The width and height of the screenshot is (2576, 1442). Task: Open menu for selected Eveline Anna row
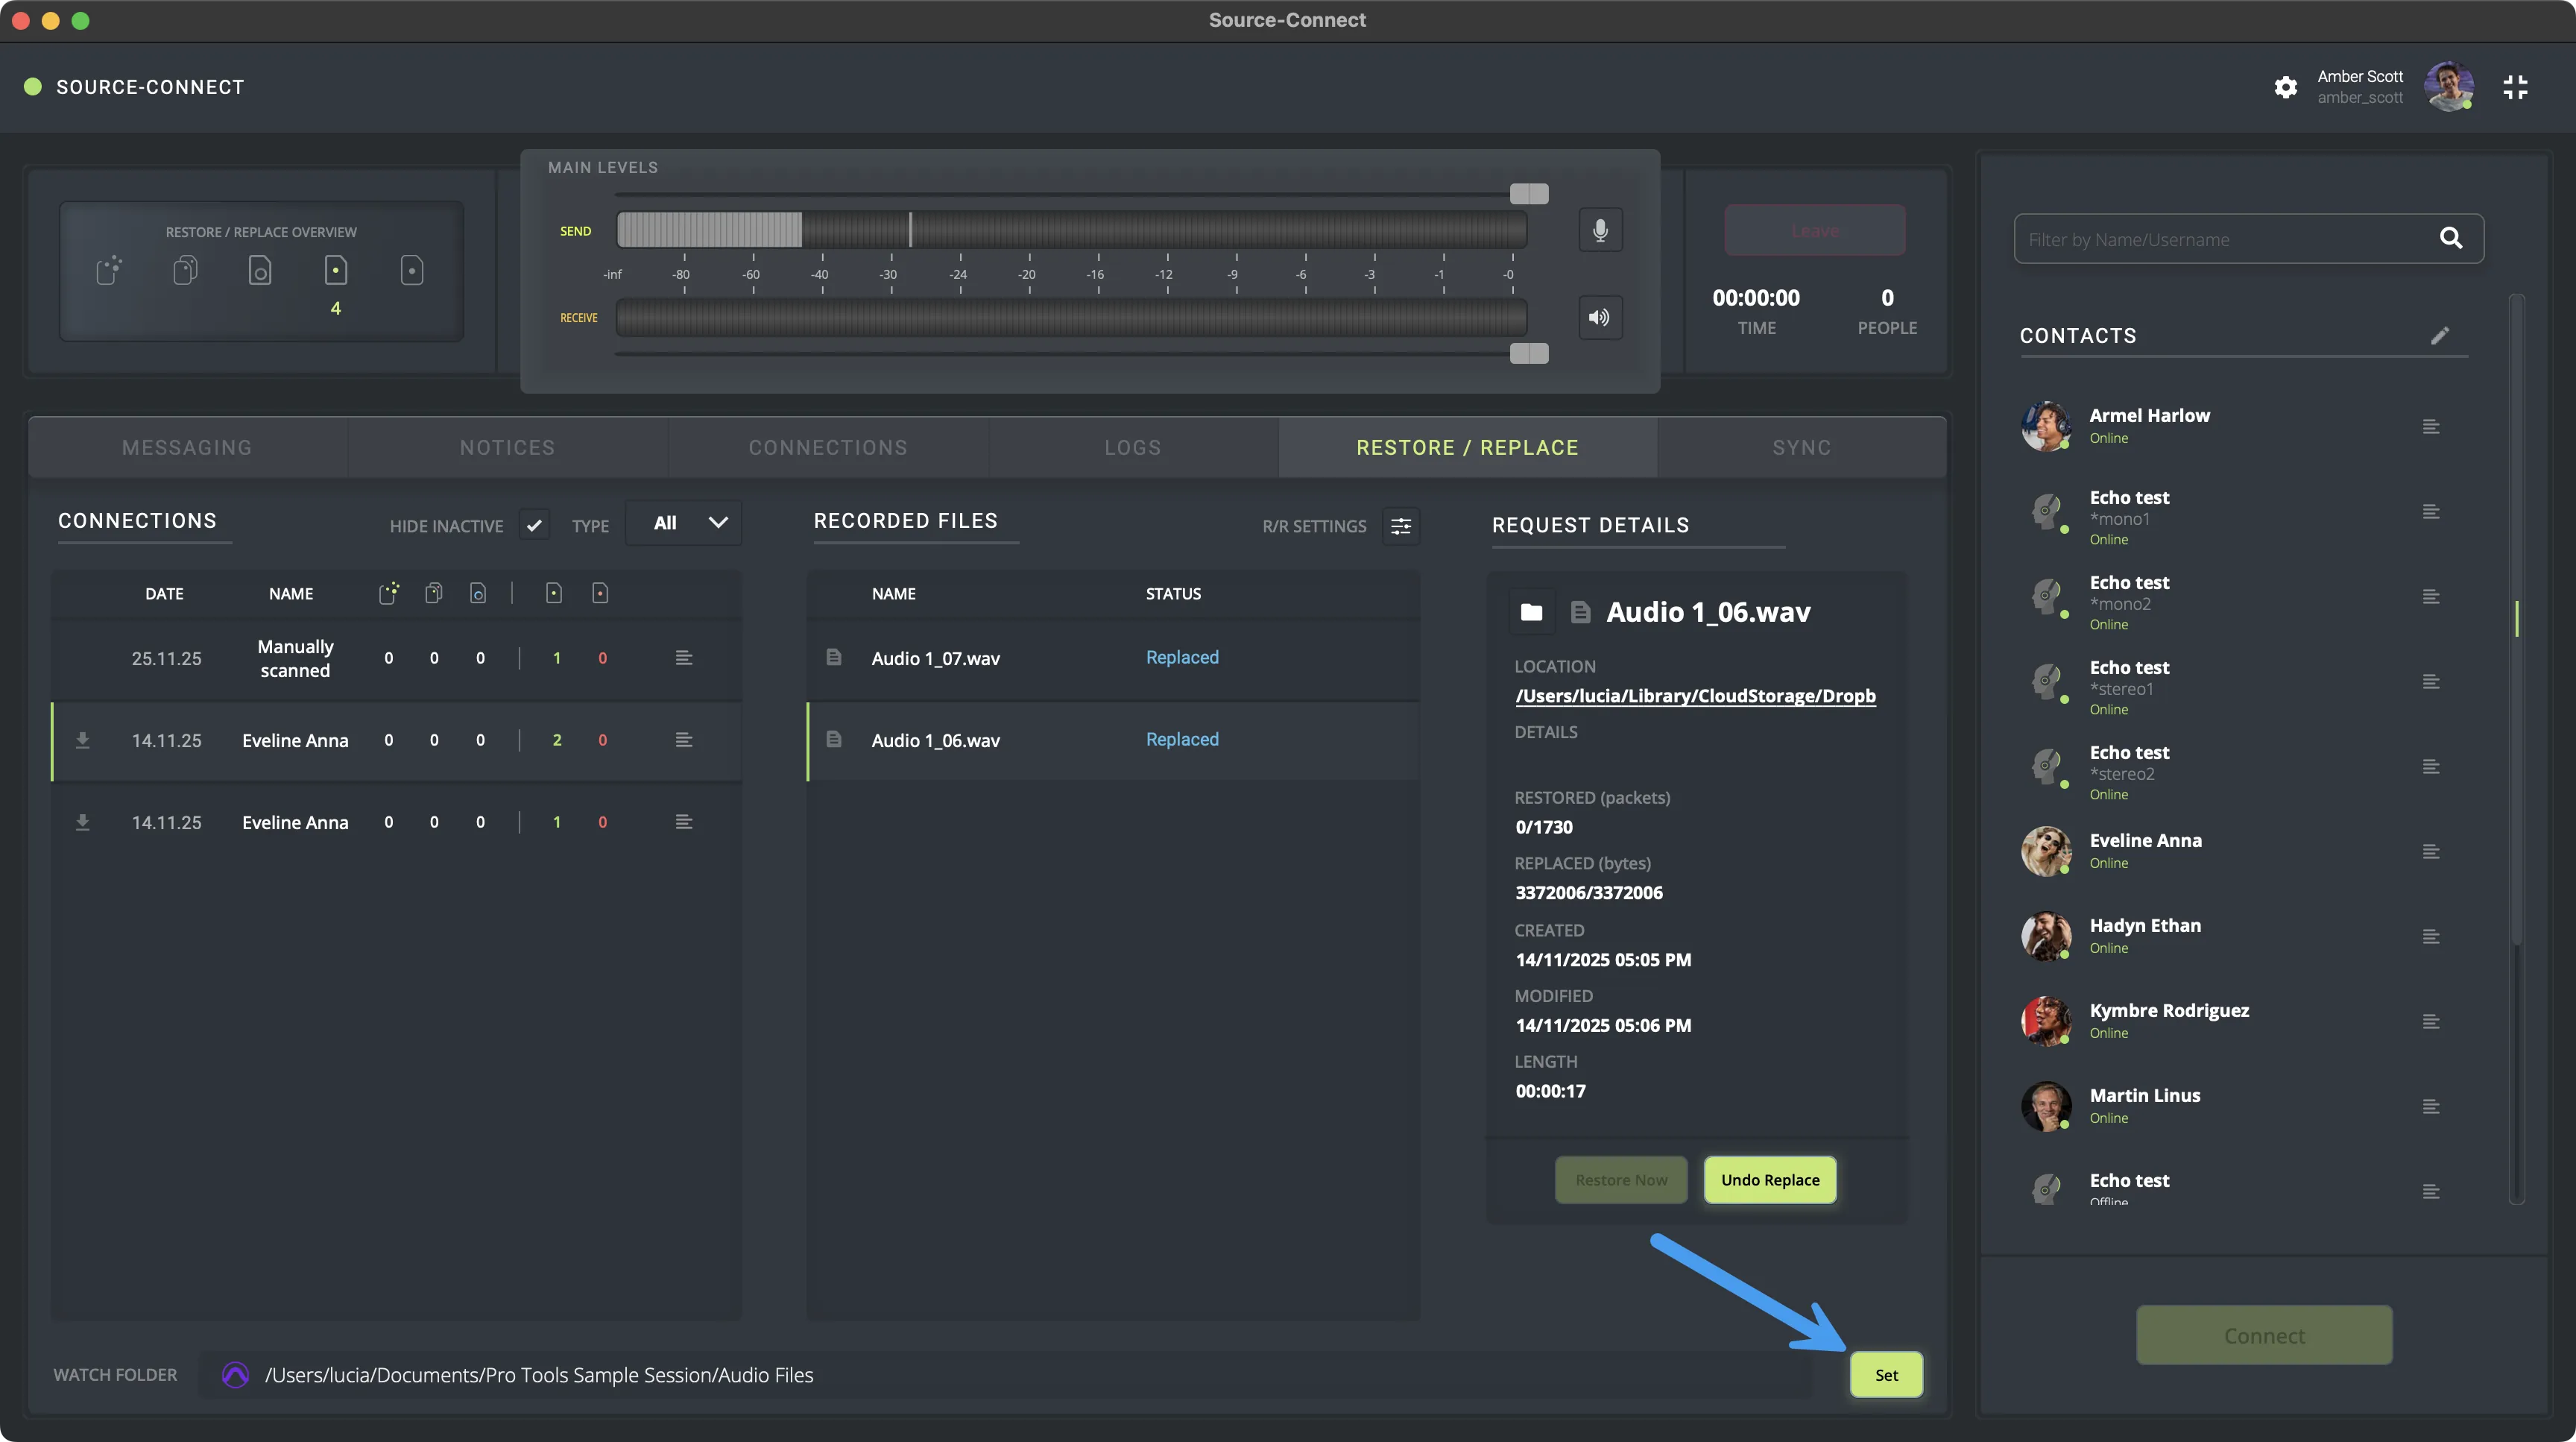pyautogui.click(x=684, y=740)
